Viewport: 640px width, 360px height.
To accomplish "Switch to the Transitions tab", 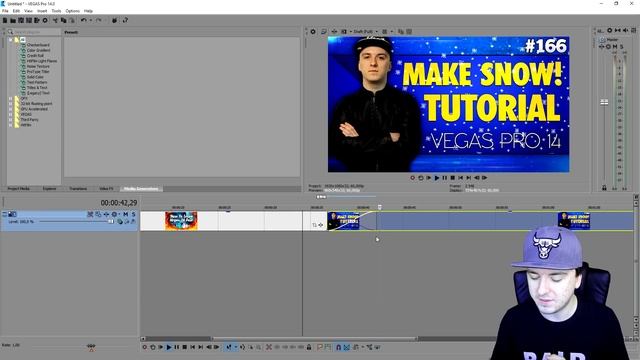I will click(78, 189).
